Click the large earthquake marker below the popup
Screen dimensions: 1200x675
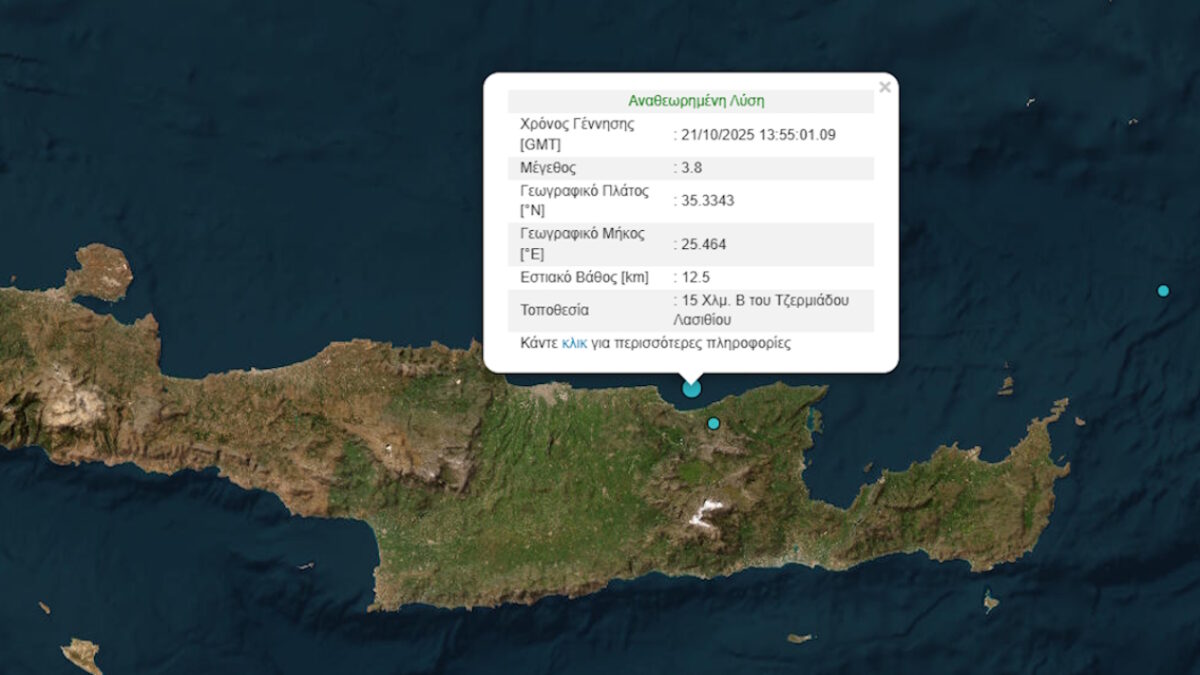pyautogui.click(x=691, y=388)
